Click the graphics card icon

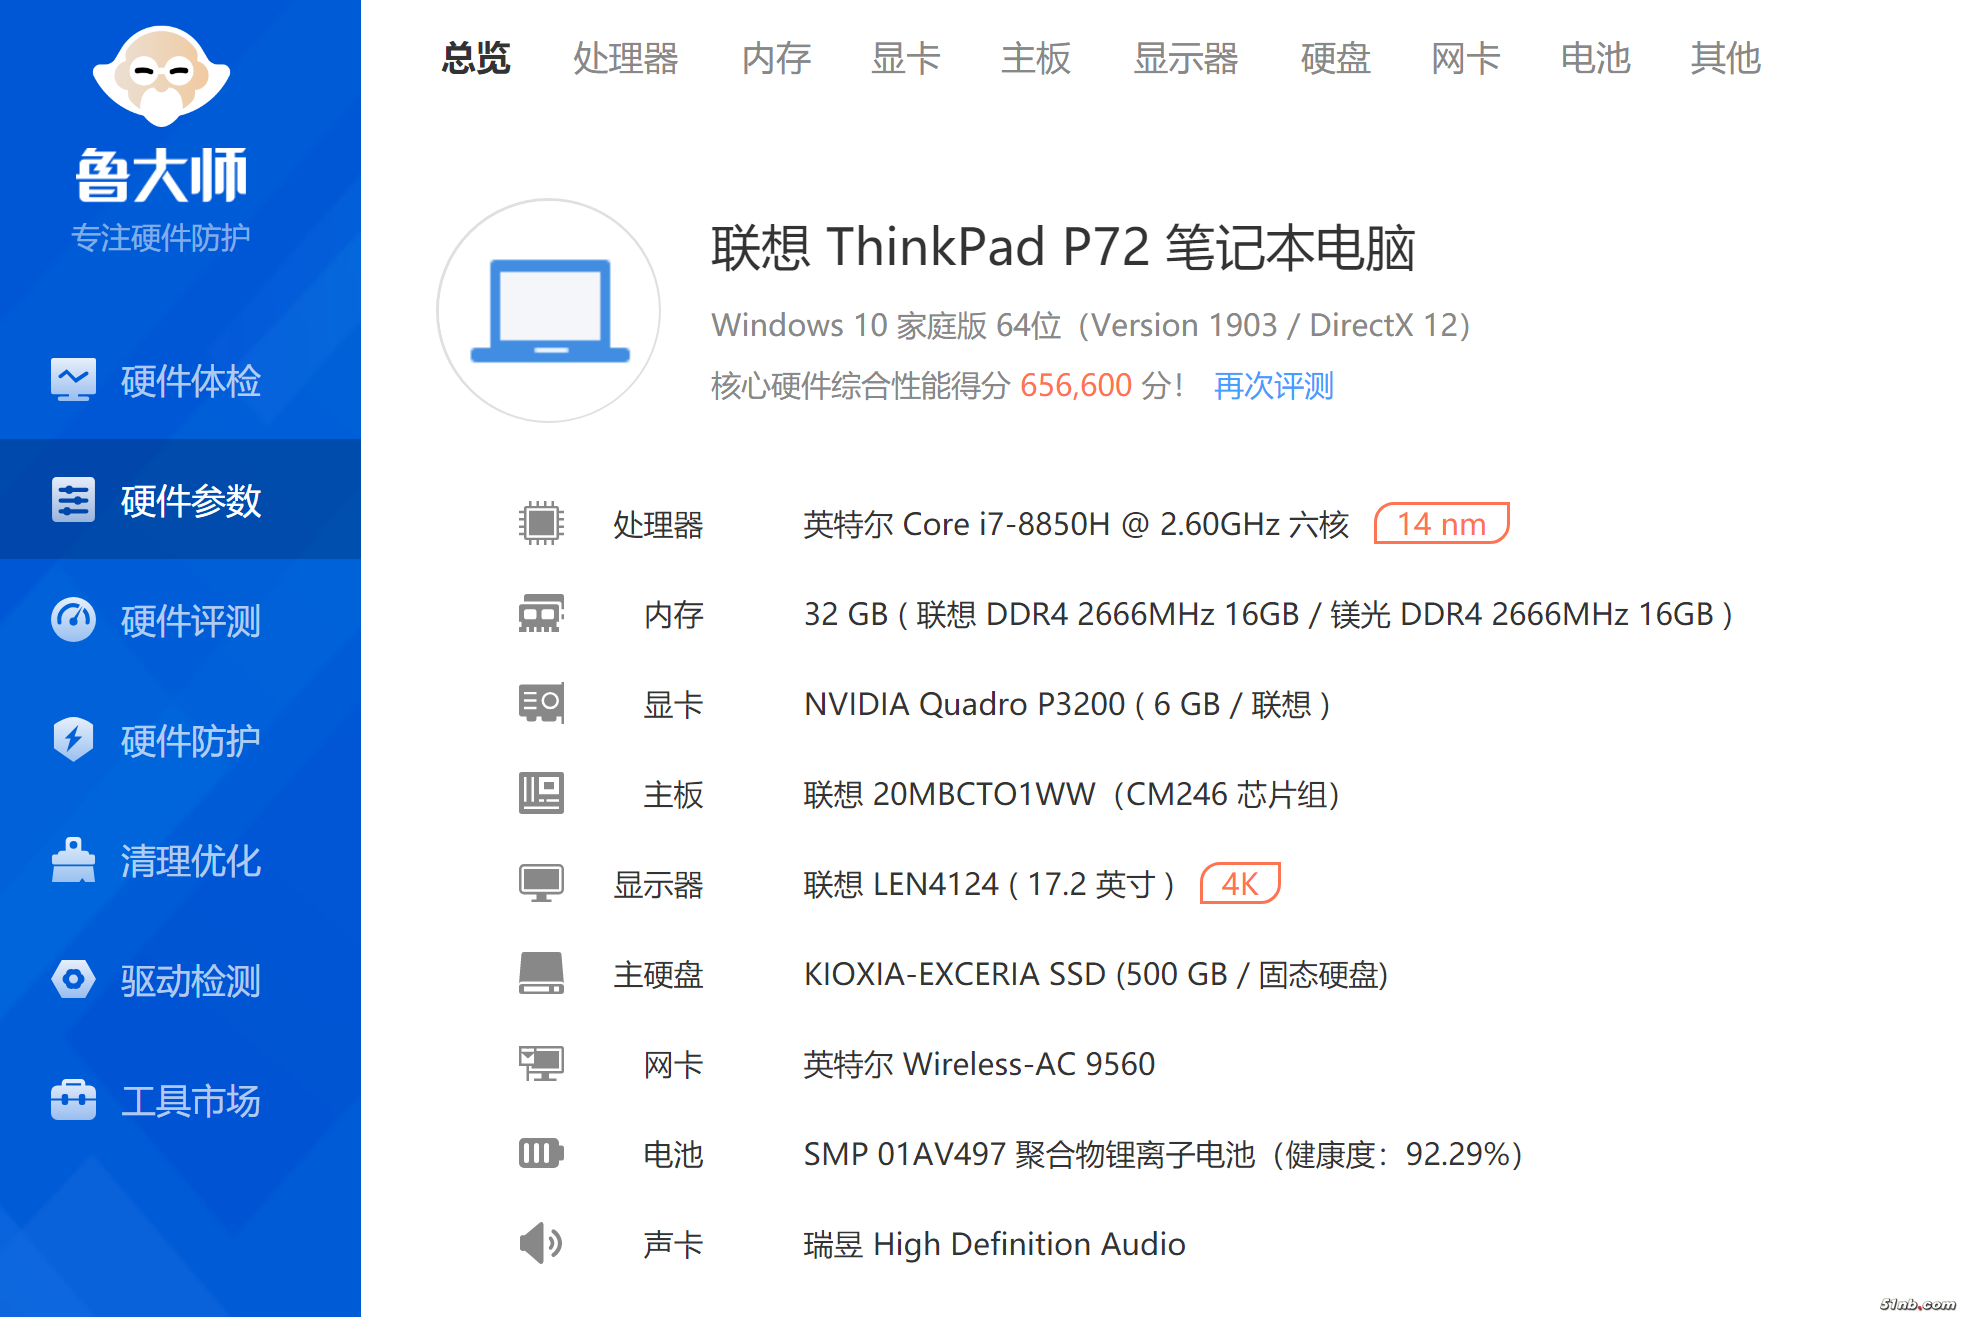[541, 703]
